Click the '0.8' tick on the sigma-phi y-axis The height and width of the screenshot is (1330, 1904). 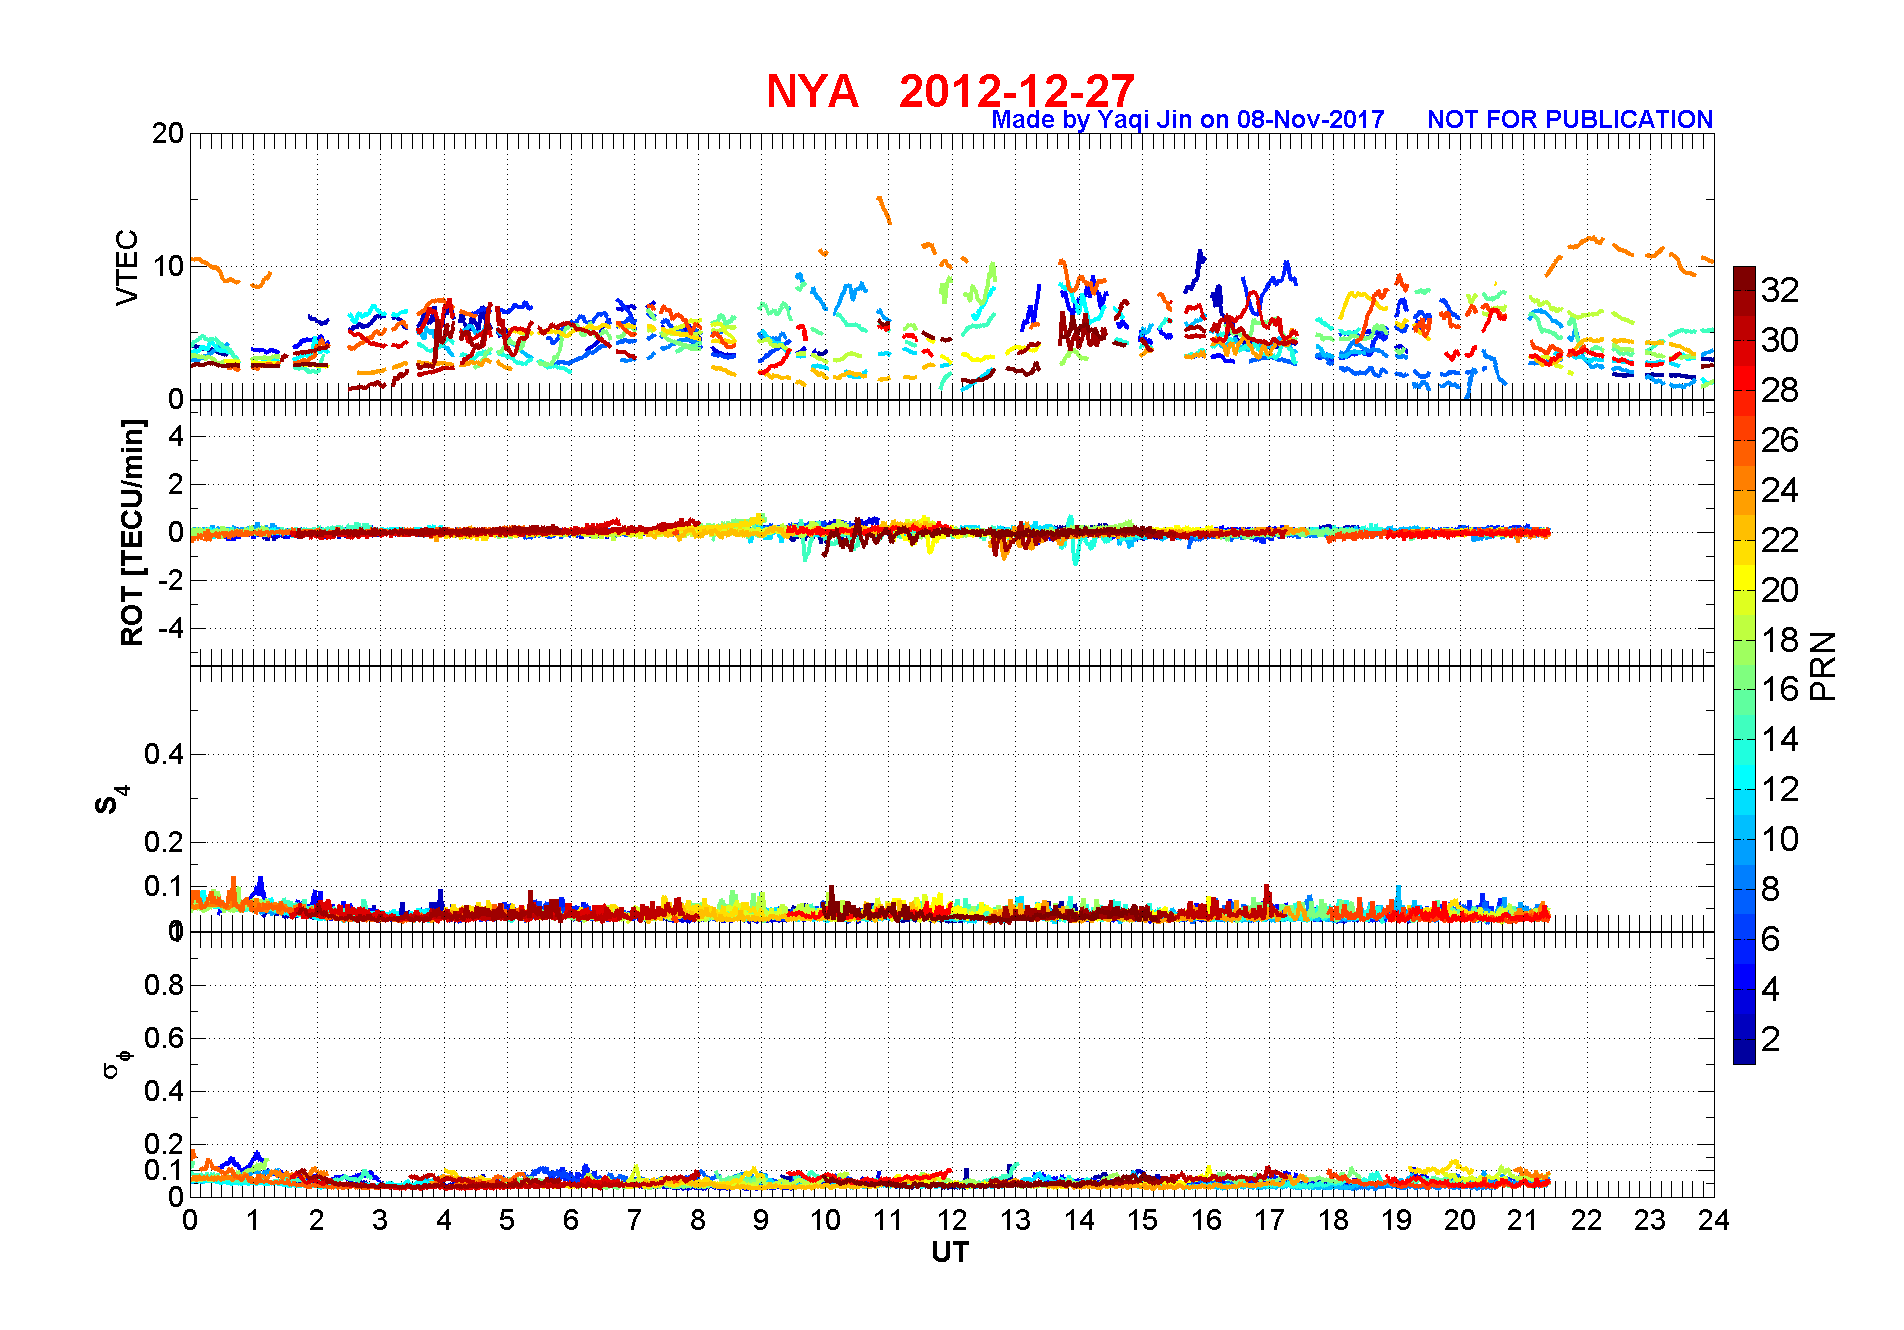click(x=164, y=985)
